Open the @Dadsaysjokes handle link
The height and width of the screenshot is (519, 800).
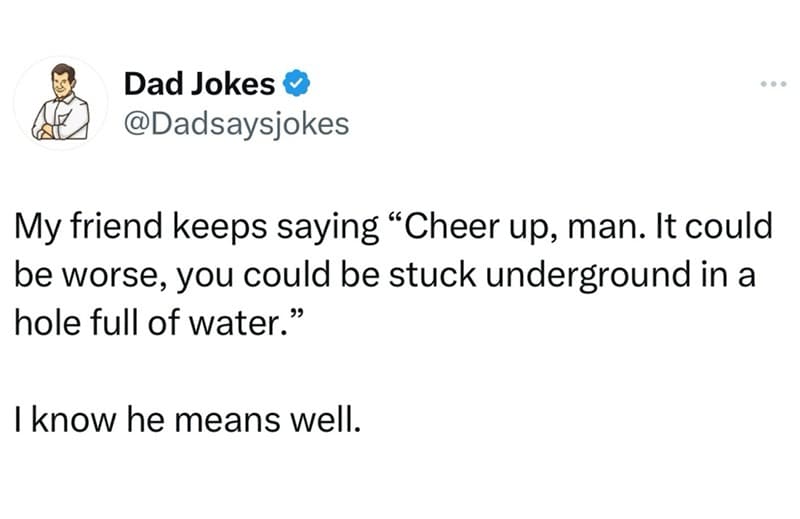237,124
